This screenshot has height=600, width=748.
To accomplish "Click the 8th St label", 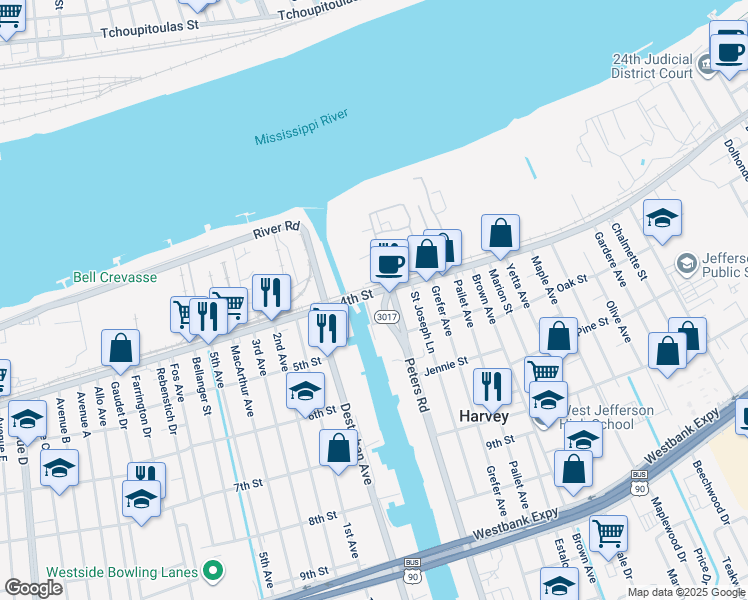I will [322, 518].
